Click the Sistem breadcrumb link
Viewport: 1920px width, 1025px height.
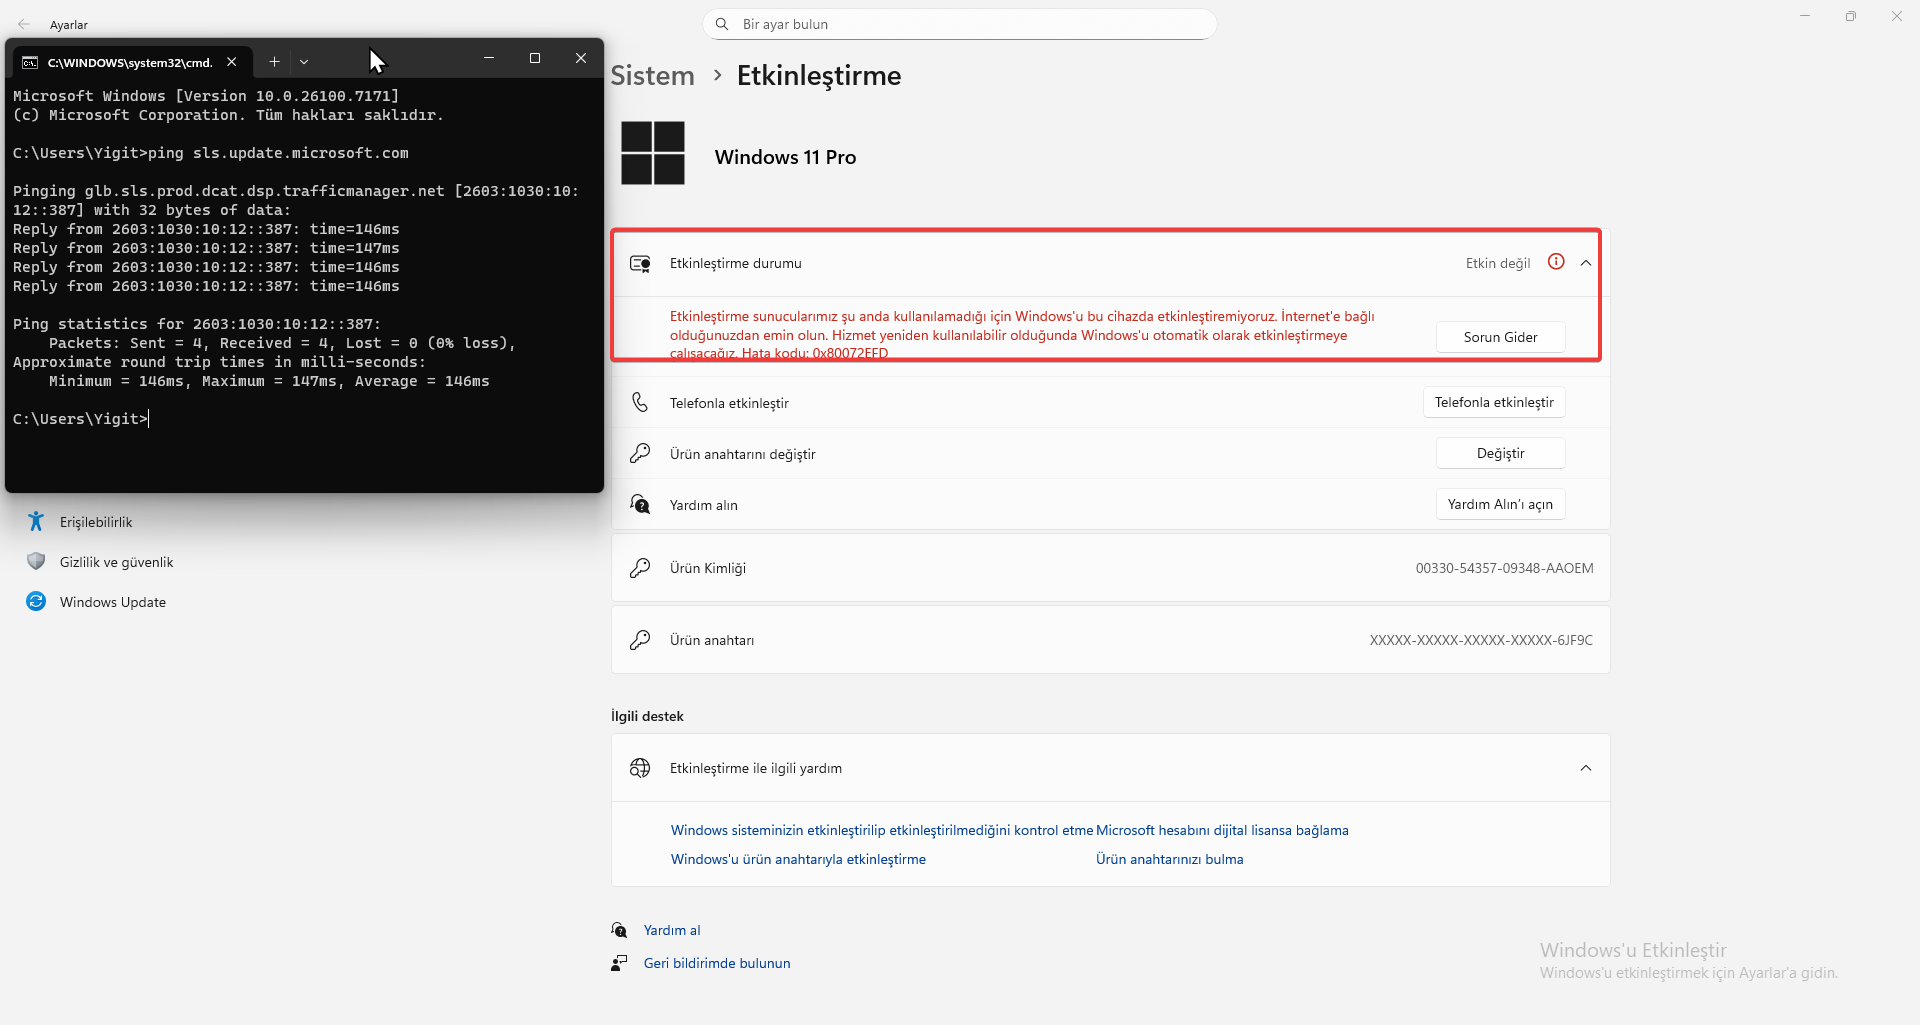coord(652,76)
